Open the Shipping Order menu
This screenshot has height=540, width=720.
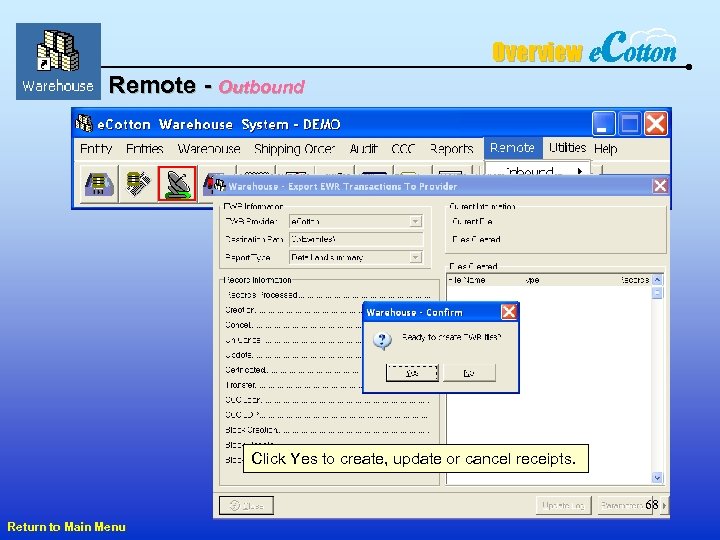tap(294, 149)
